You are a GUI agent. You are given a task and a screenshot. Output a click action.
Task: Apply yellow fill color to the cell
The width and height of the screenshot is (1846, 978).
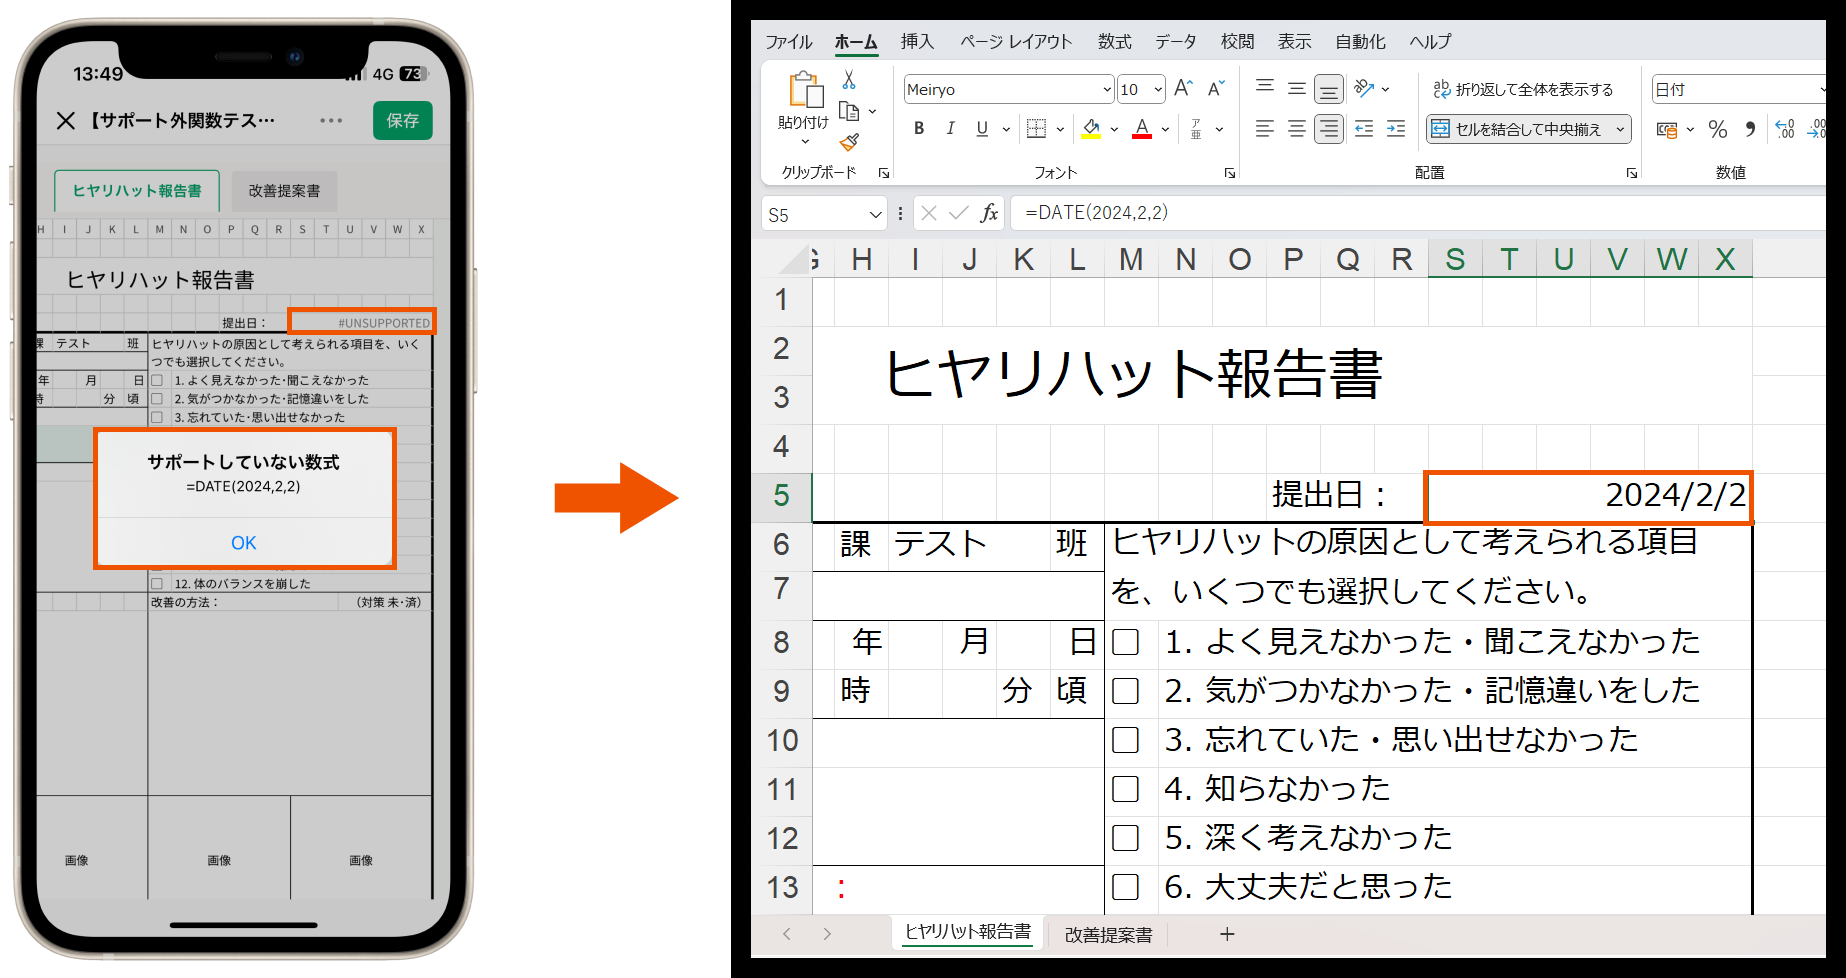pos(1092,128)
